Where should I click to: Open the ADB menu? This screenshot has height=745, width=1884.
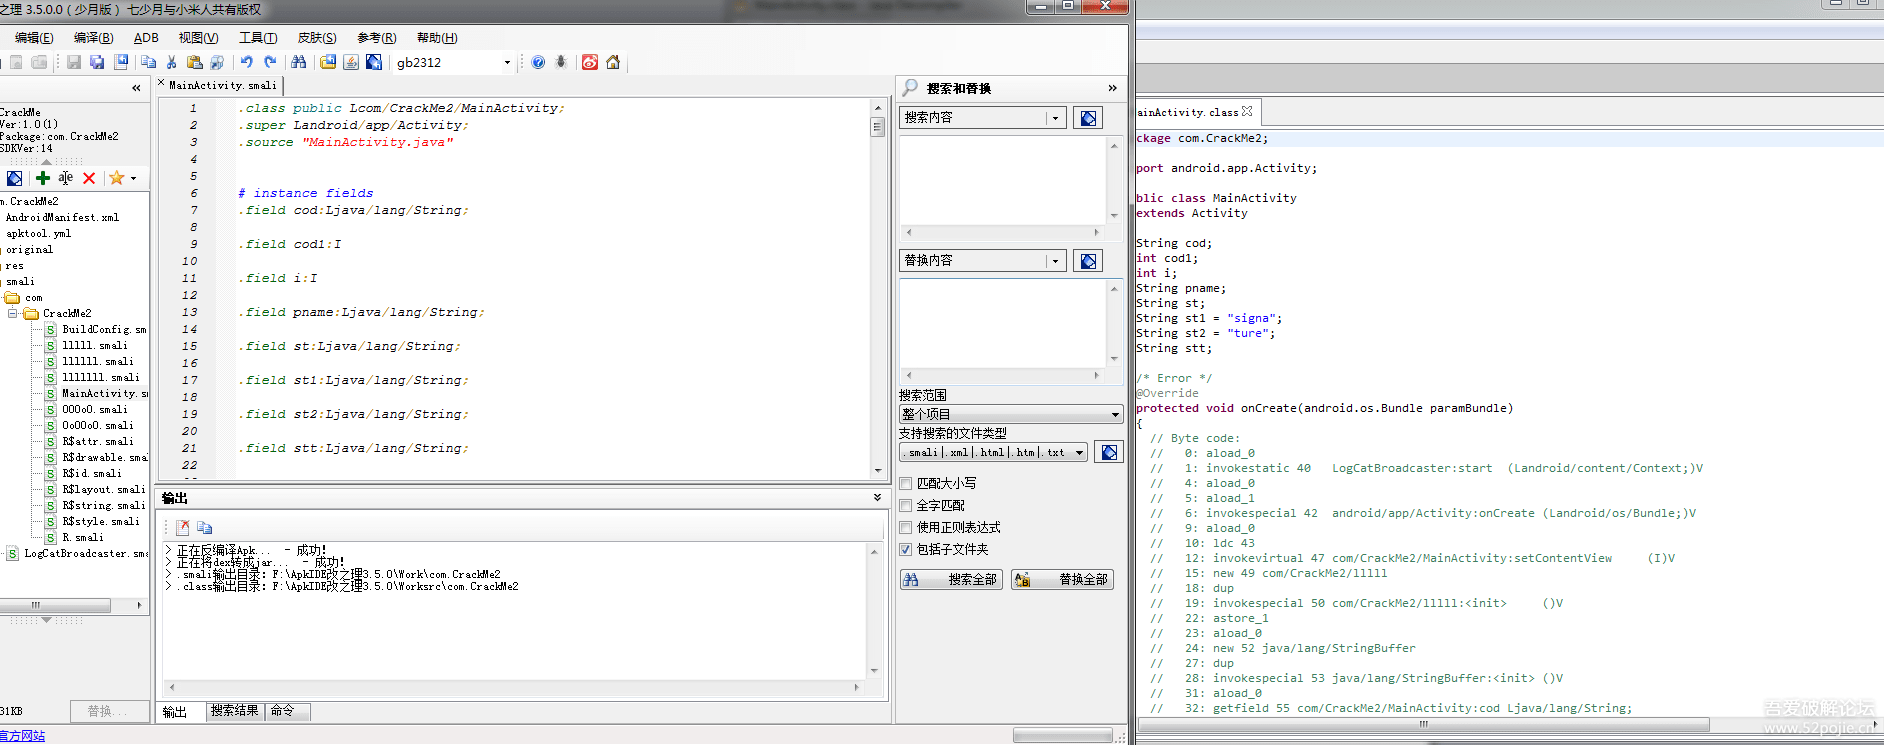click(146, 38)
